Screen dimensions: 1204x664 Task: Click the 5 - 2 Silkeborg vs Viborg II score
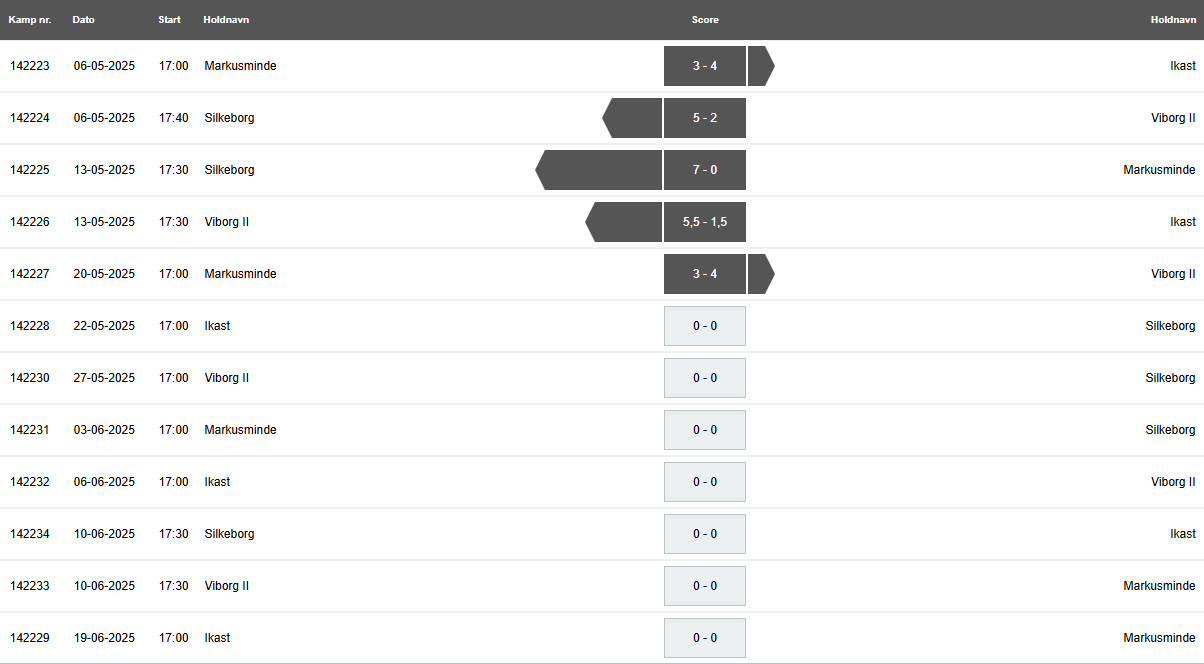pos(705,118)
